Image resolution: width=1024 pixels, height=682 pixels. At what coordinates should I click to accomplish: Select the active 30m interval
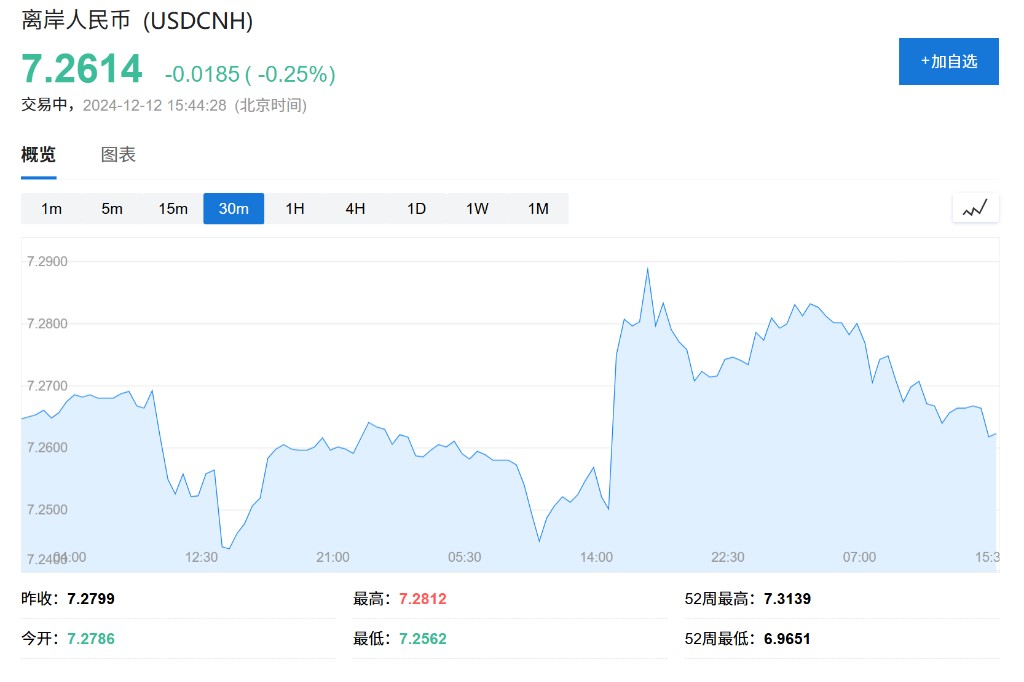coord(234,208)
